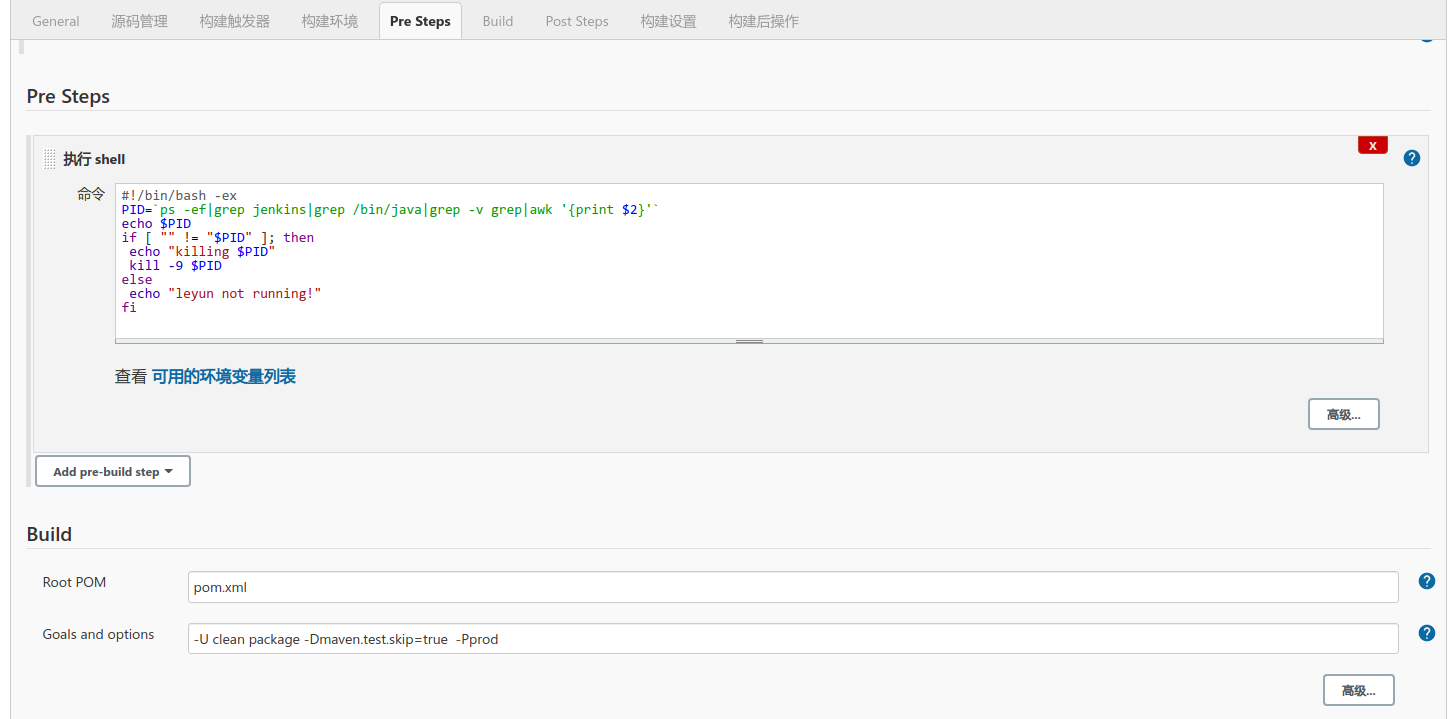Click 高级 button in the shell step

[1343, 414]
